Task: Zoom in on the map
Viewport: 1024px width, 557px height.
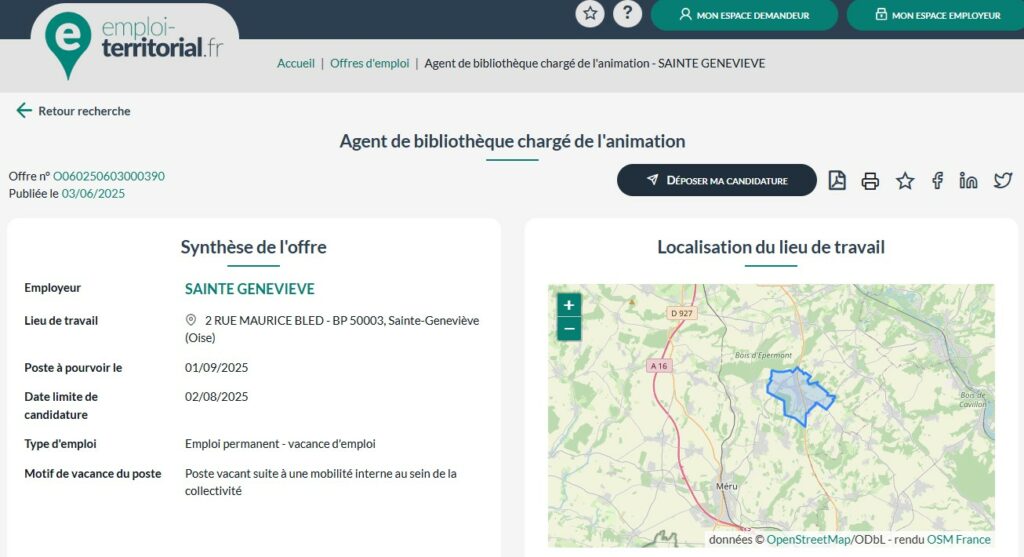Action: tap(569, 305)
